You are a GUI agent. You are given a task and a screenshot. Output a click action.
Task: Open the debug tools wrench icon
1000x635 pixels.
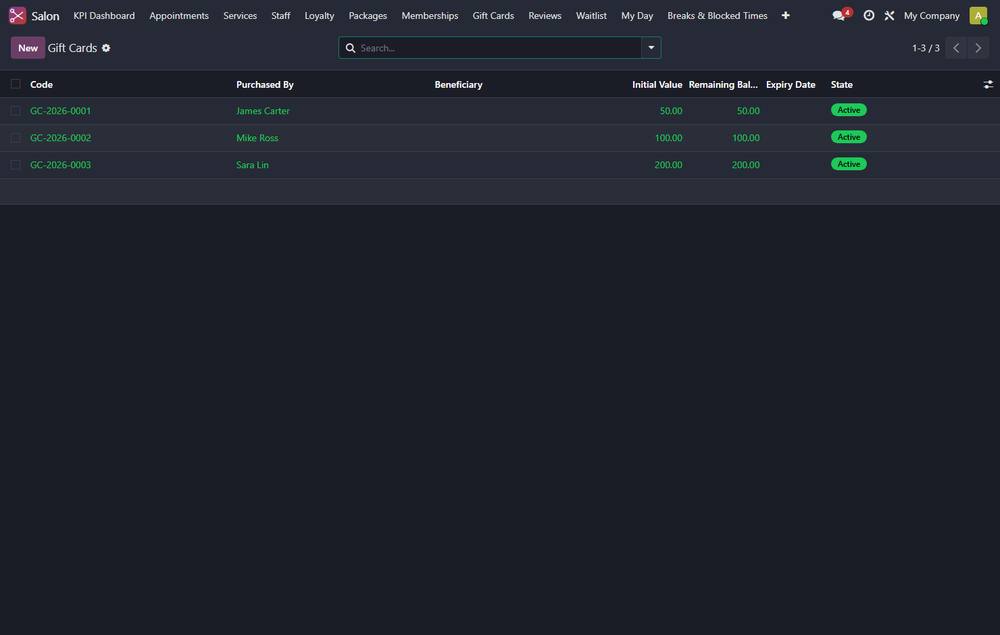click(x=889, y=15)
